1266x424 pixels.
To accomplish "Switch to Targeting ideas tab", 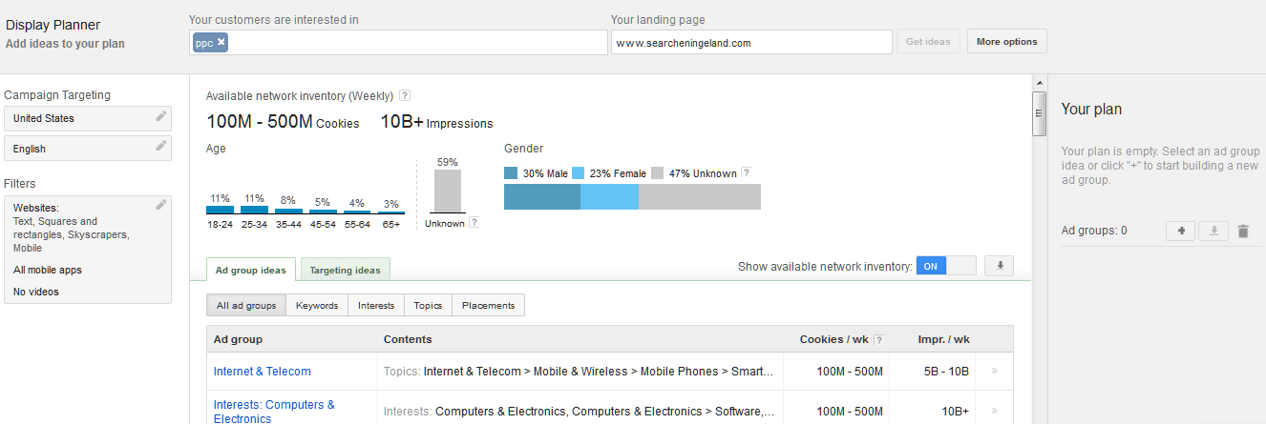I will pyautogui.click(x=345, y=271).
